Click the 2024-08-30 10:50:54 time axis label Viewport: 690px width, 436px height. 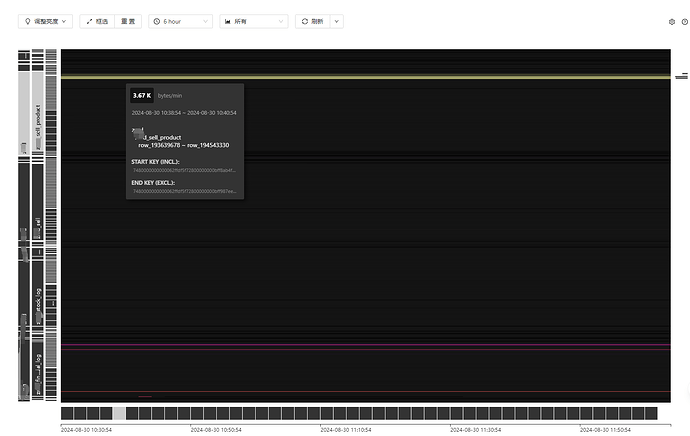pos(216,430)
